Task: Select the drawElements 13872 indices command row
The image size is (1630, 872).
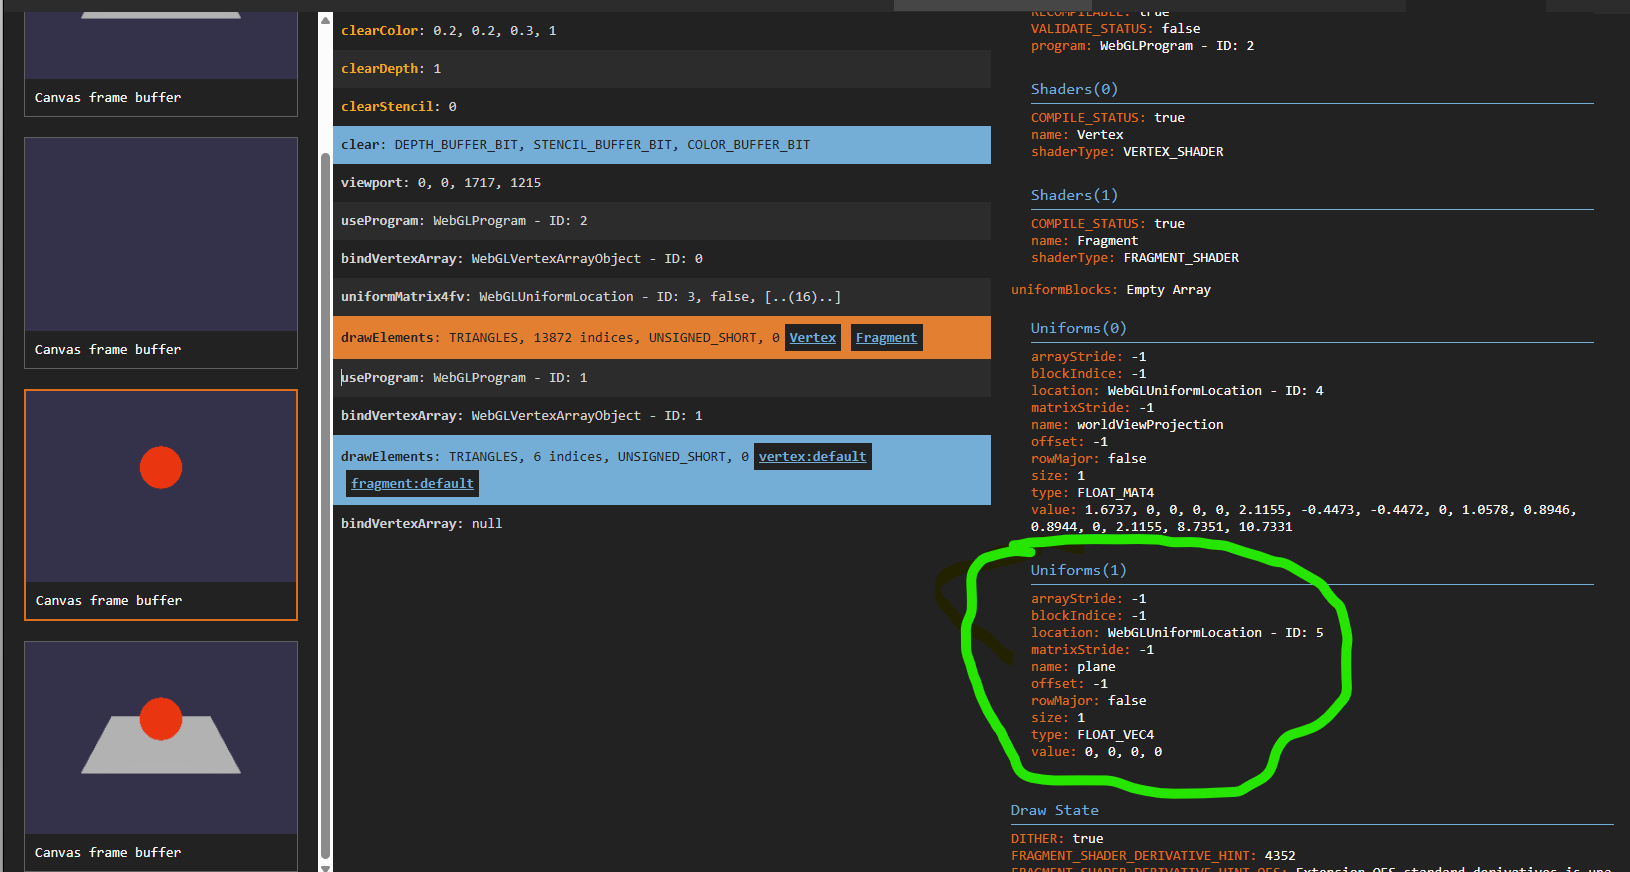Action: pyautogui.click(x=662, y=338)
